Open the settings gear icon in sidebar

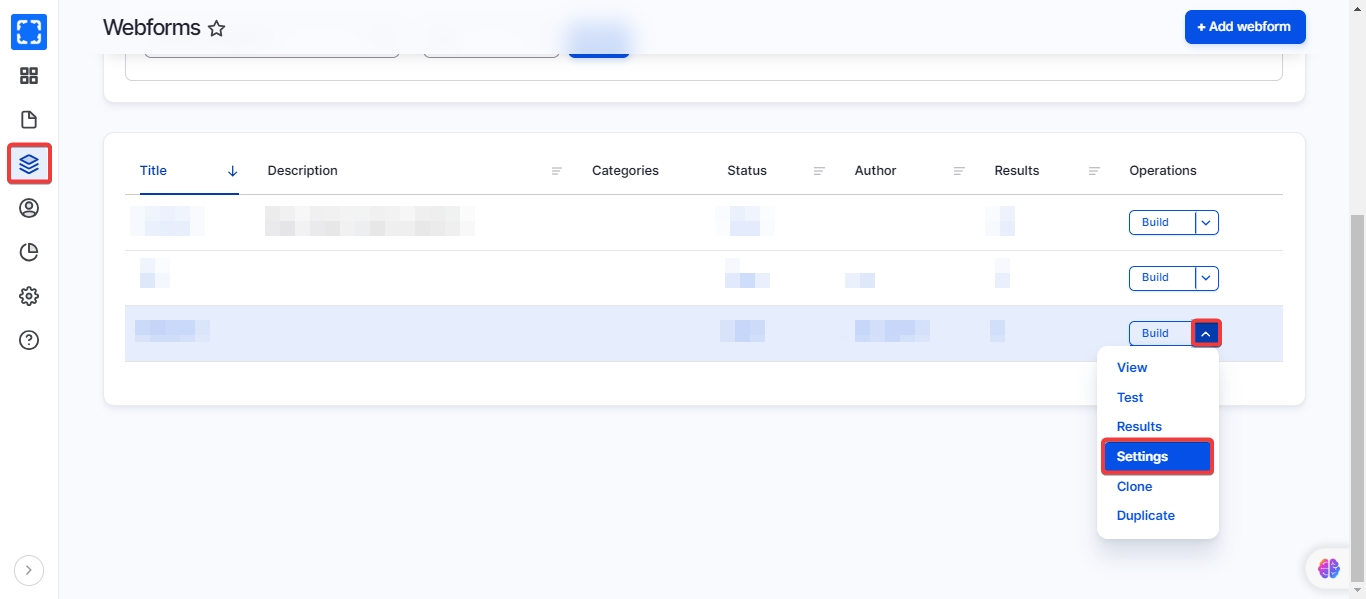(29, 296)
